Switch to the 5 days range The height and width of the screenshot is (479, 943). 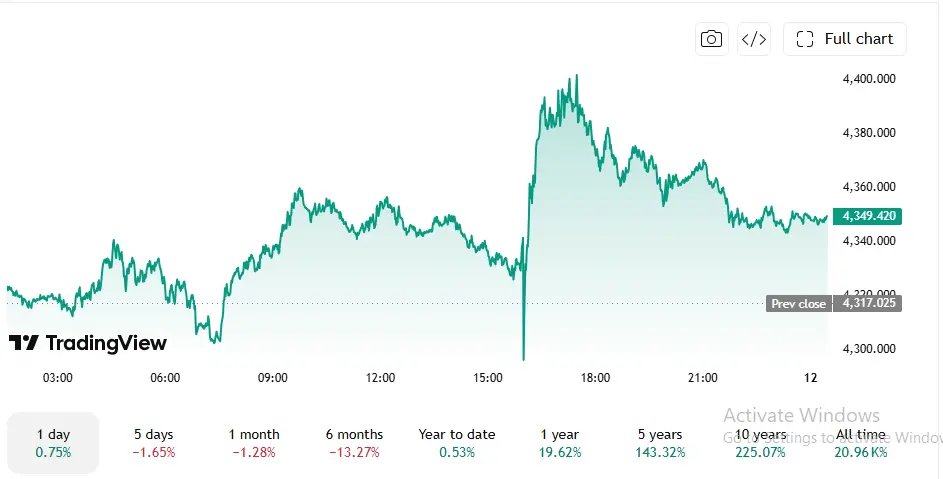pos(153,443)
